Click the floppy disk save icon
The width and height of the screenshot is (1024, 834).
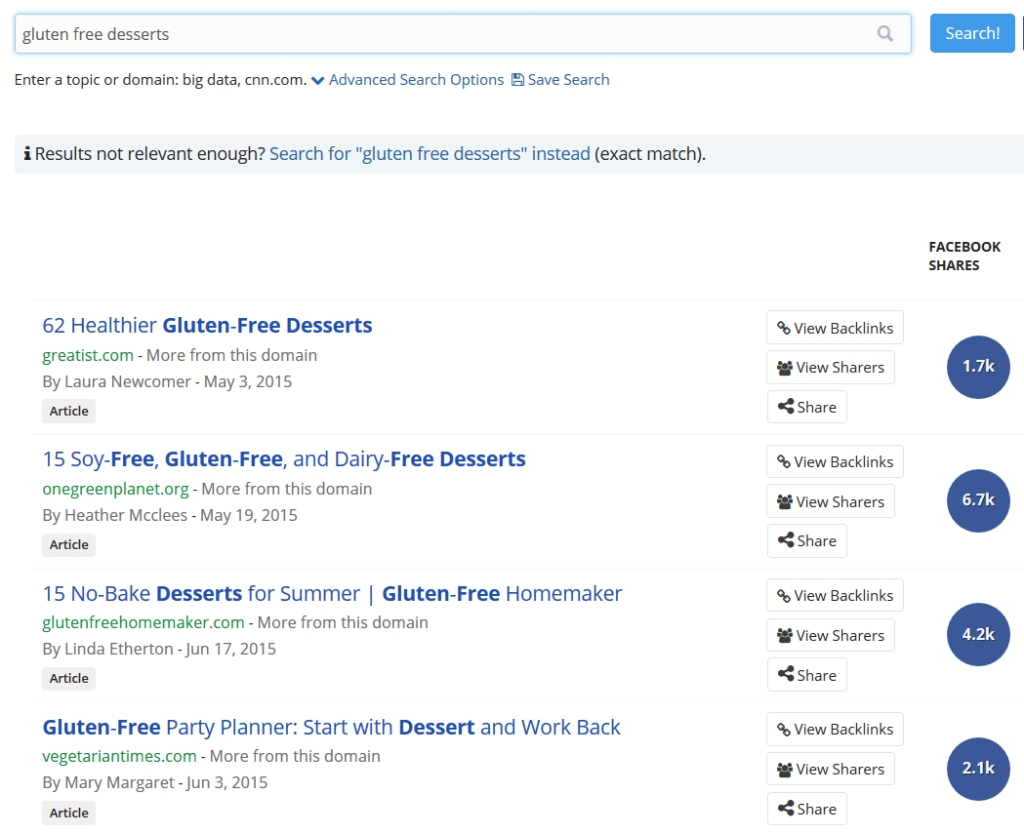tap(517, 80)
